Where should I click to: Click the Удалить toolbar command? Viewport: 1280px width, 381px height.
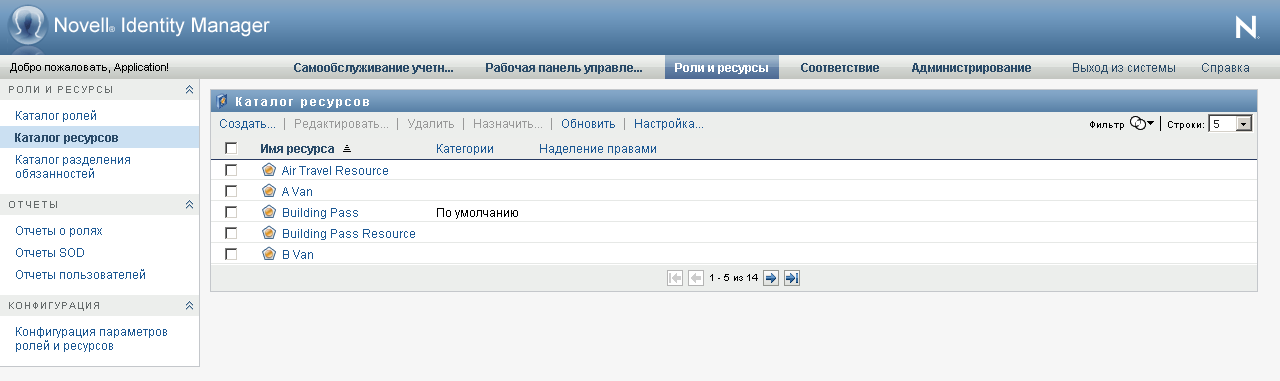(430, 124)
